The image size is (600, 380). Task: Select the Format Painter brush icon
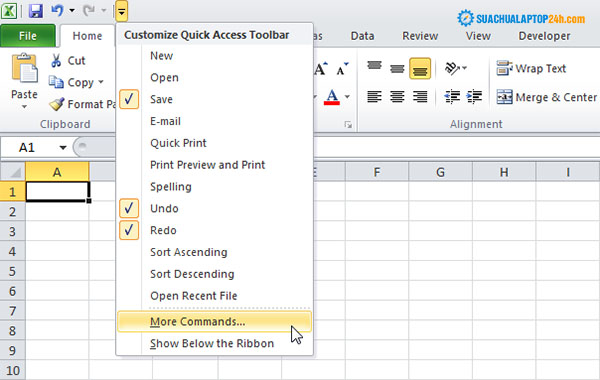(x=57, y=104)
